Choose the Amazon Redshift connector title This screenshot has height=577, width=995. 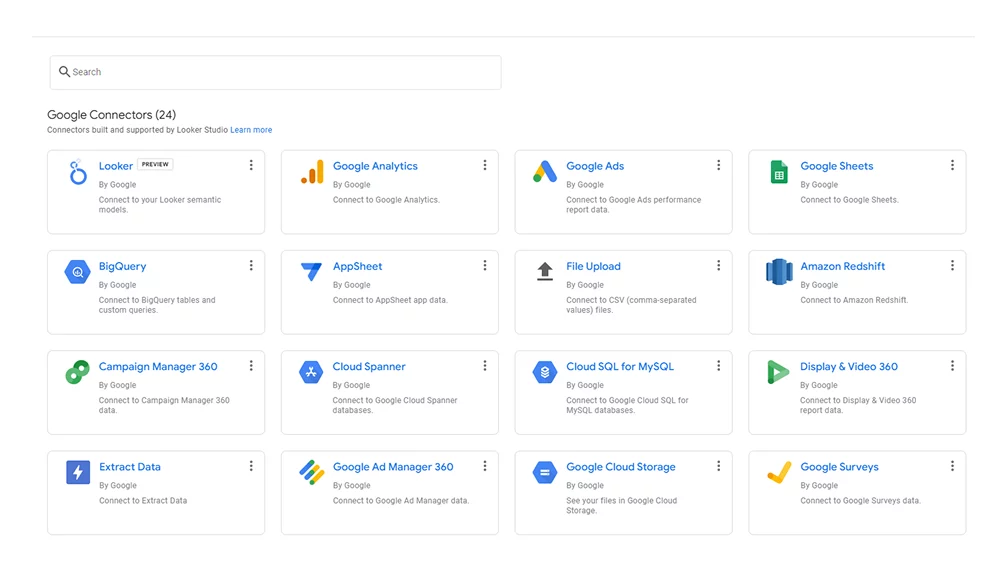click(843, 266)
